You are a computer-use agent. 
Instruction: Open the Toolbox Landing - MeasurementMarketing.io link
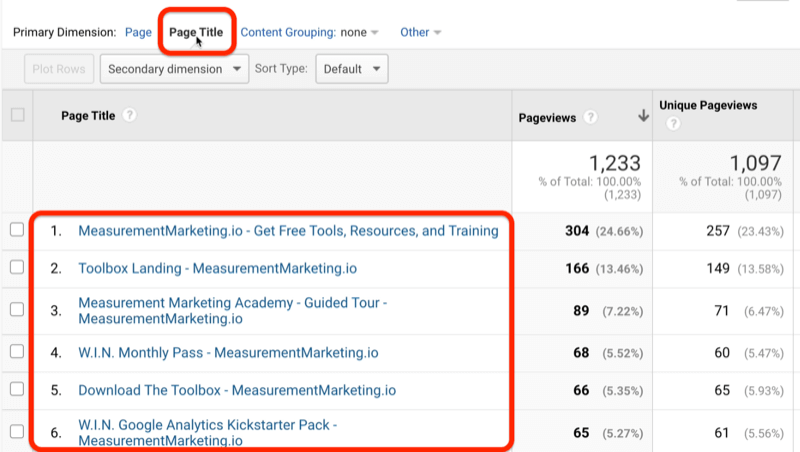[x=217, y=268]
